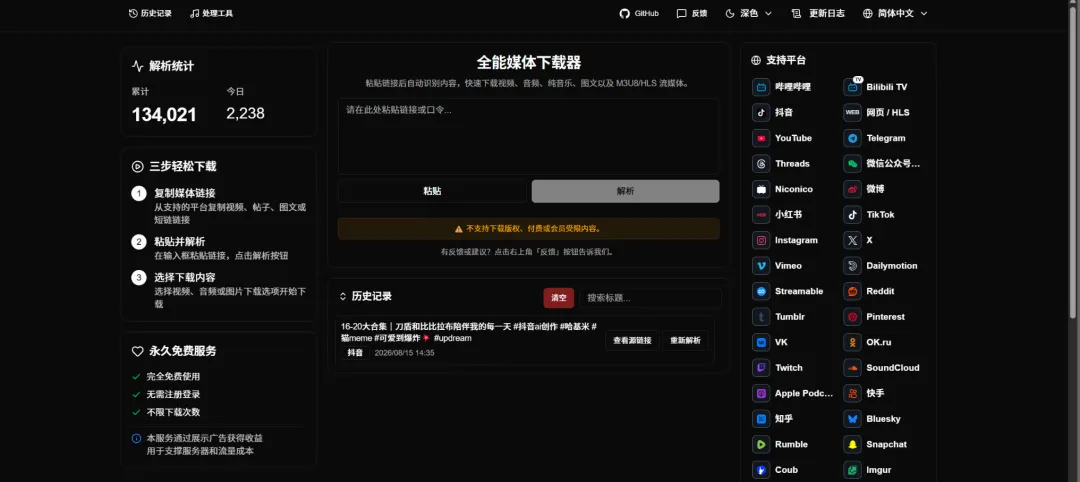
Task: Select the Twitch platform icon
Action: (x=761, y=368)
